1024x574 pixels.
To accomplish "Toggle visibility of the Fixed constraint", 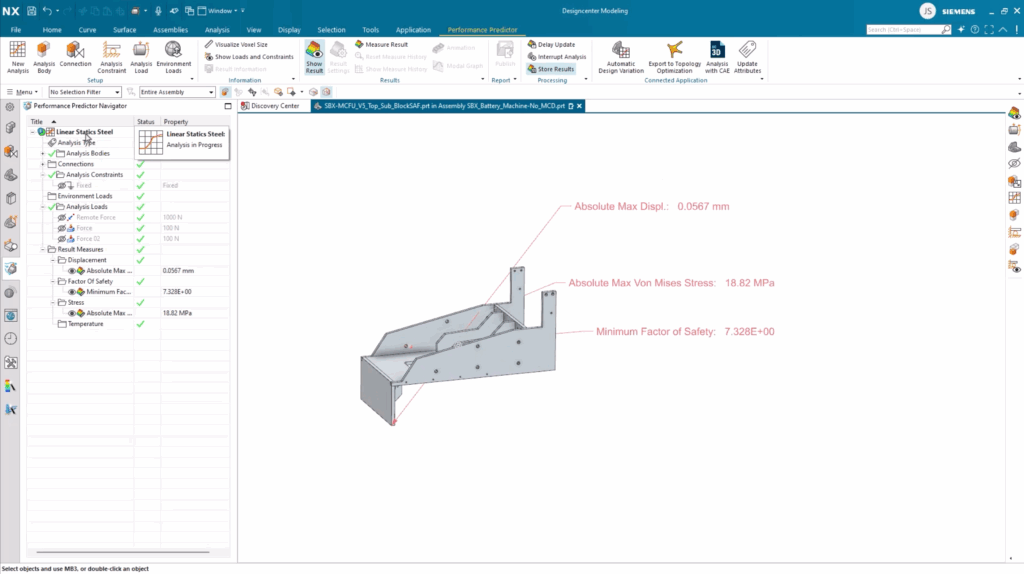I will click(x=62, y=186).
